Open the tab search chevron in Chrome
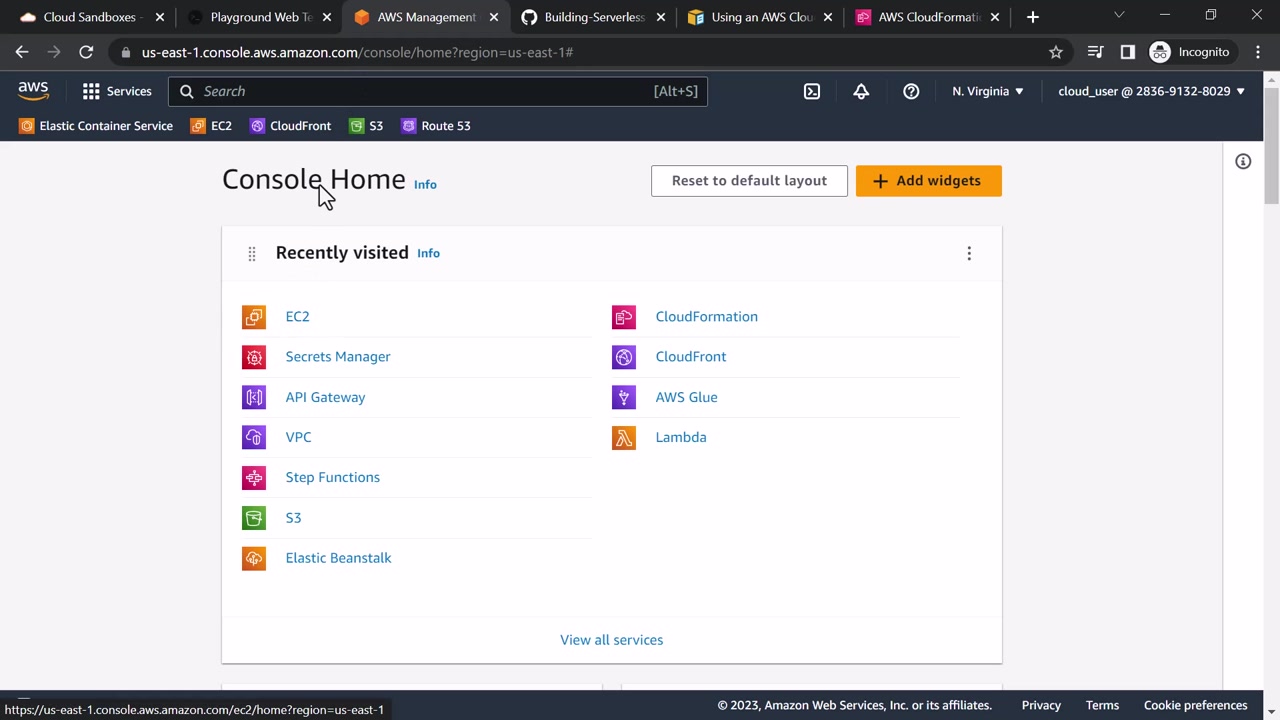 1119,15
